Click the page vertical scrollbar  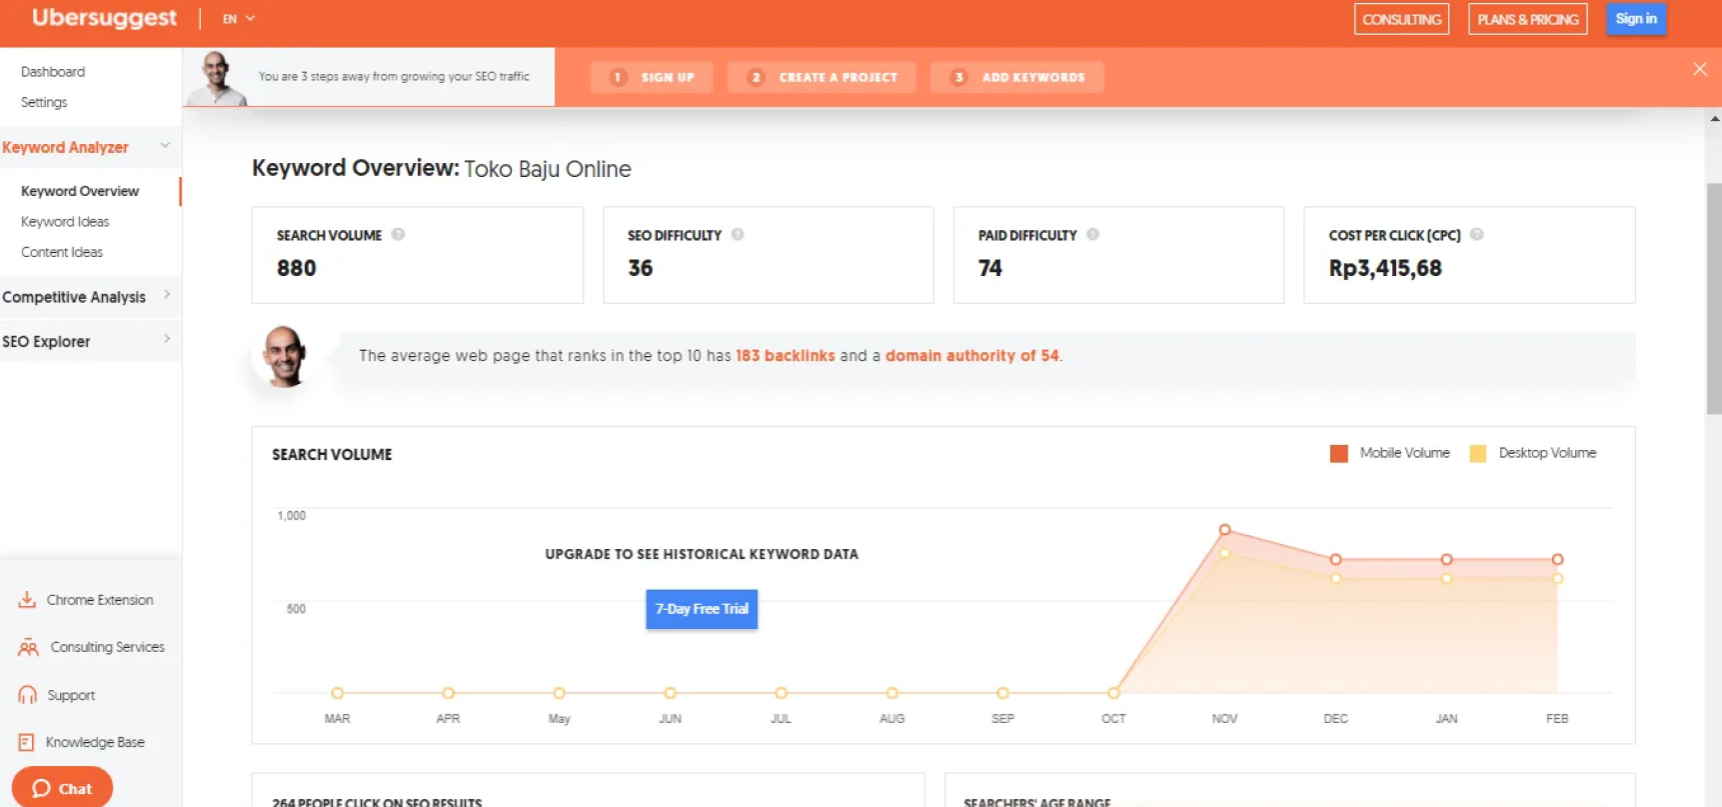click(x=1714, y=298)
